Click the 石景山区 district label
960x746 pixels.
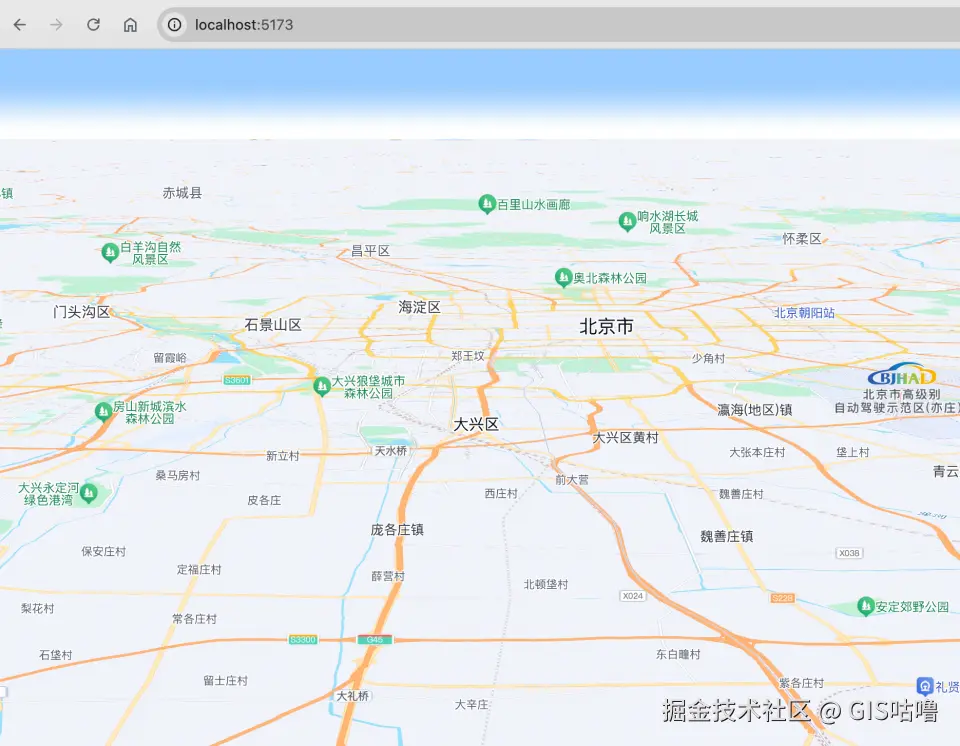coord(273,325)
